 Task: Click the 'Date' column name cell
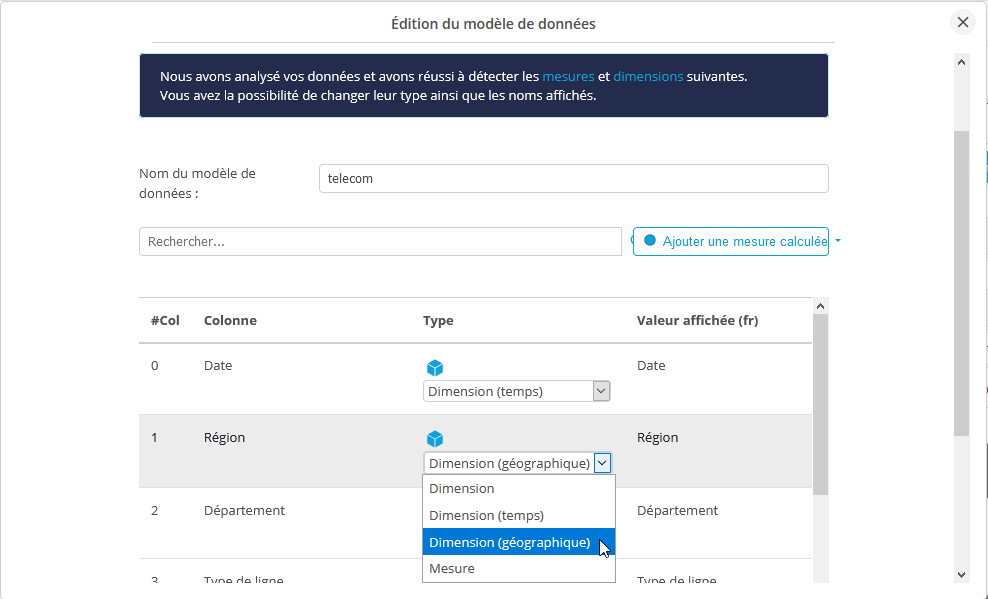tap(218, 365)
